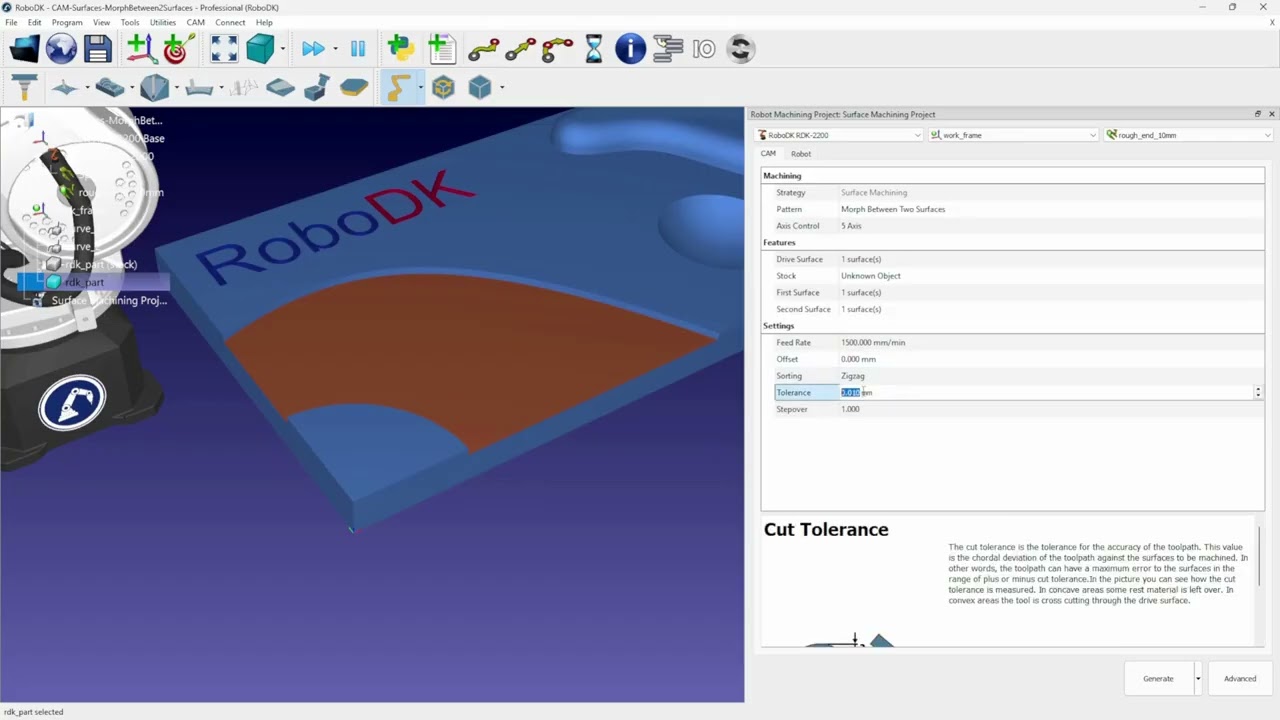Image resolution: width=1280 pixels, height=720 pixels.
Task: Click the blue solid cube icon
Action: (480, 88)
